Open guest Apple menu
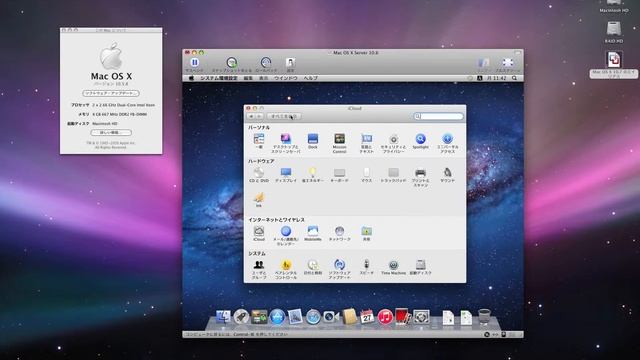Image resolution: width=640 pixels, height=360 pixels. (x=191, y=78)
